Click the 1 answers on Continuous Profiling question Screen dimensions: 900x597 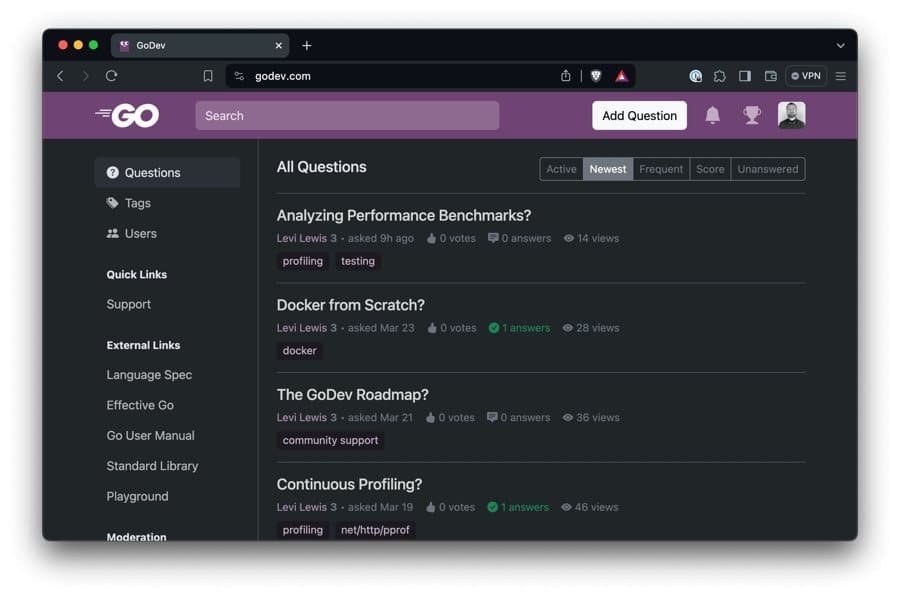pos(518,507)
